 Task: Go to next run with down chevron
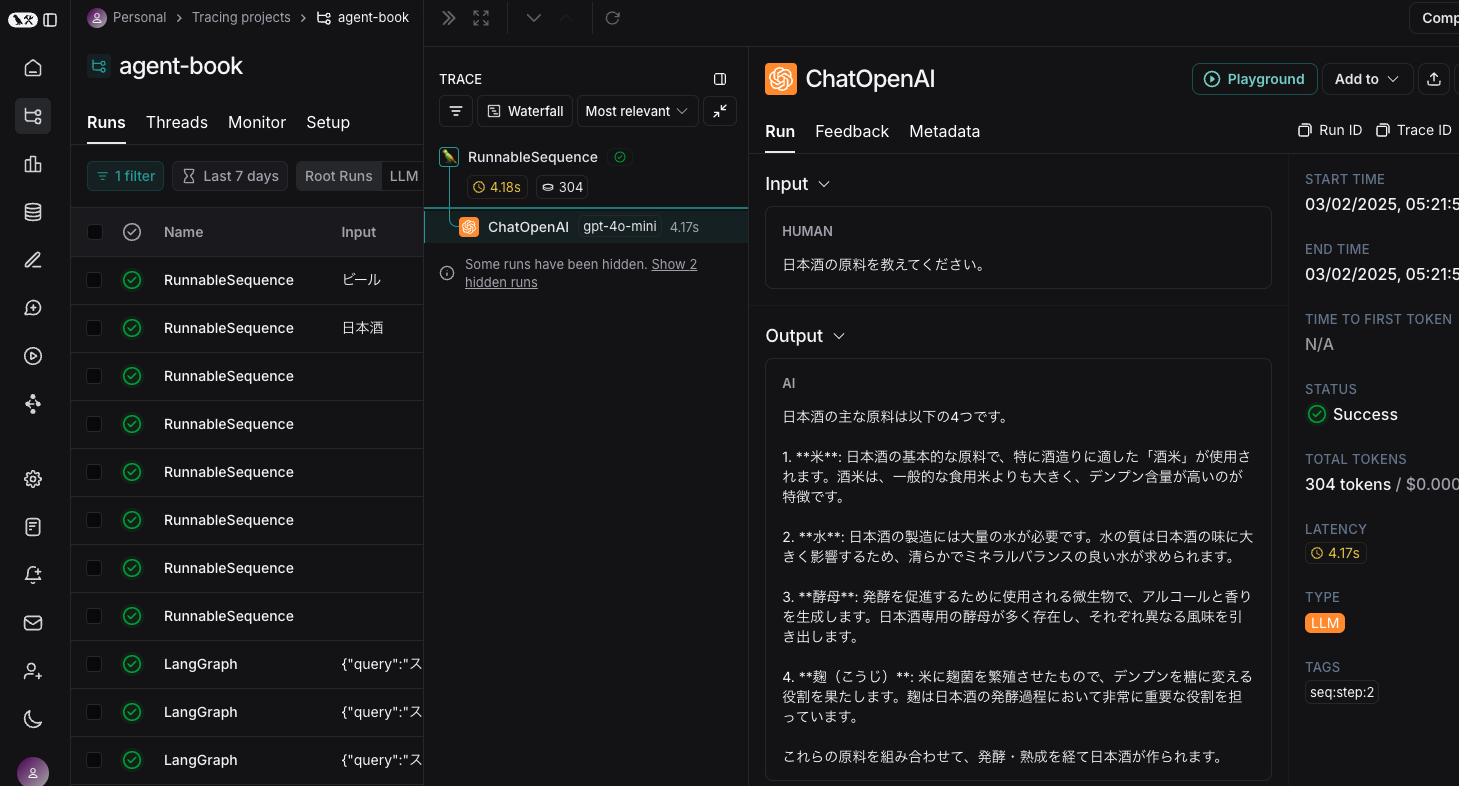pyautogui.click(x=534, y=18)
